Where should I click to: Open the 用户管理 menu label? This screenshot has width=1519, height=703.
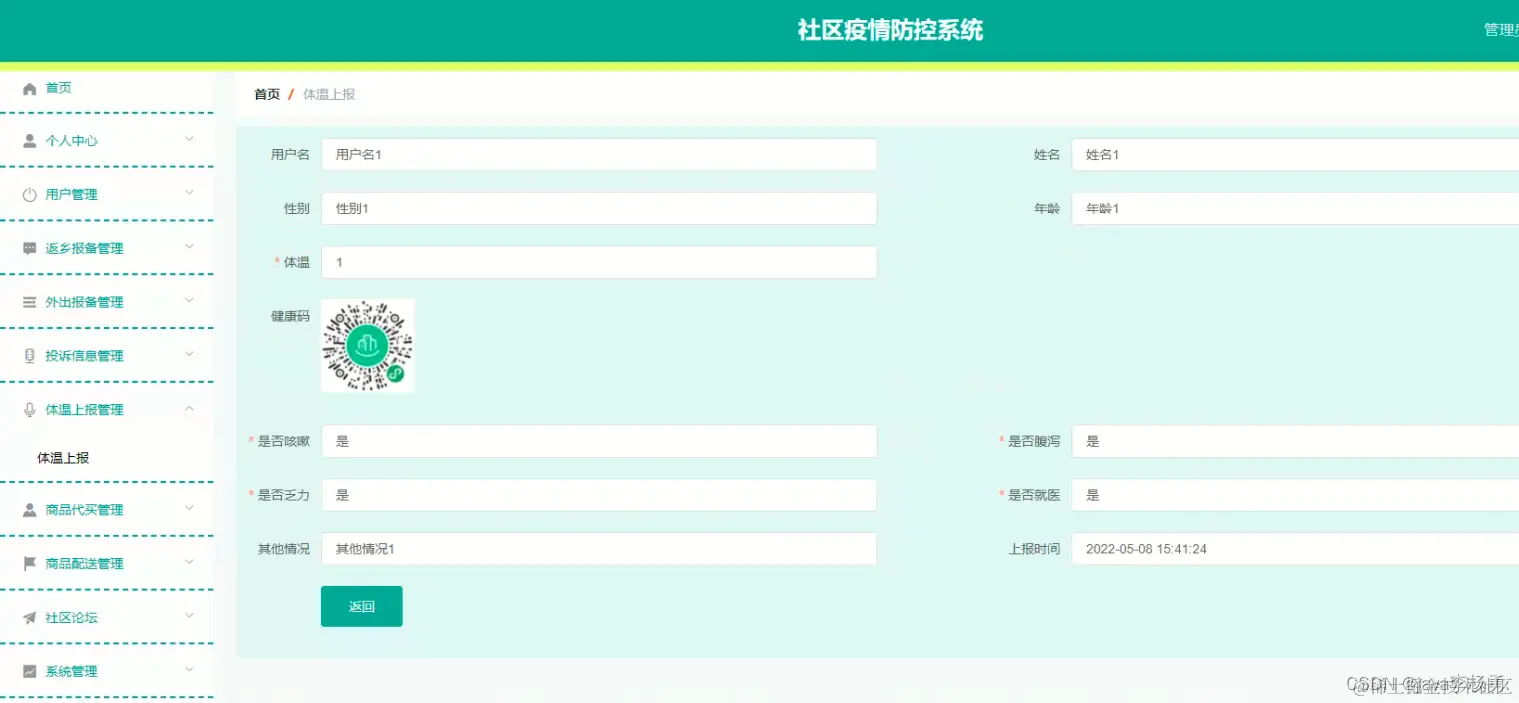pos(72,195)
